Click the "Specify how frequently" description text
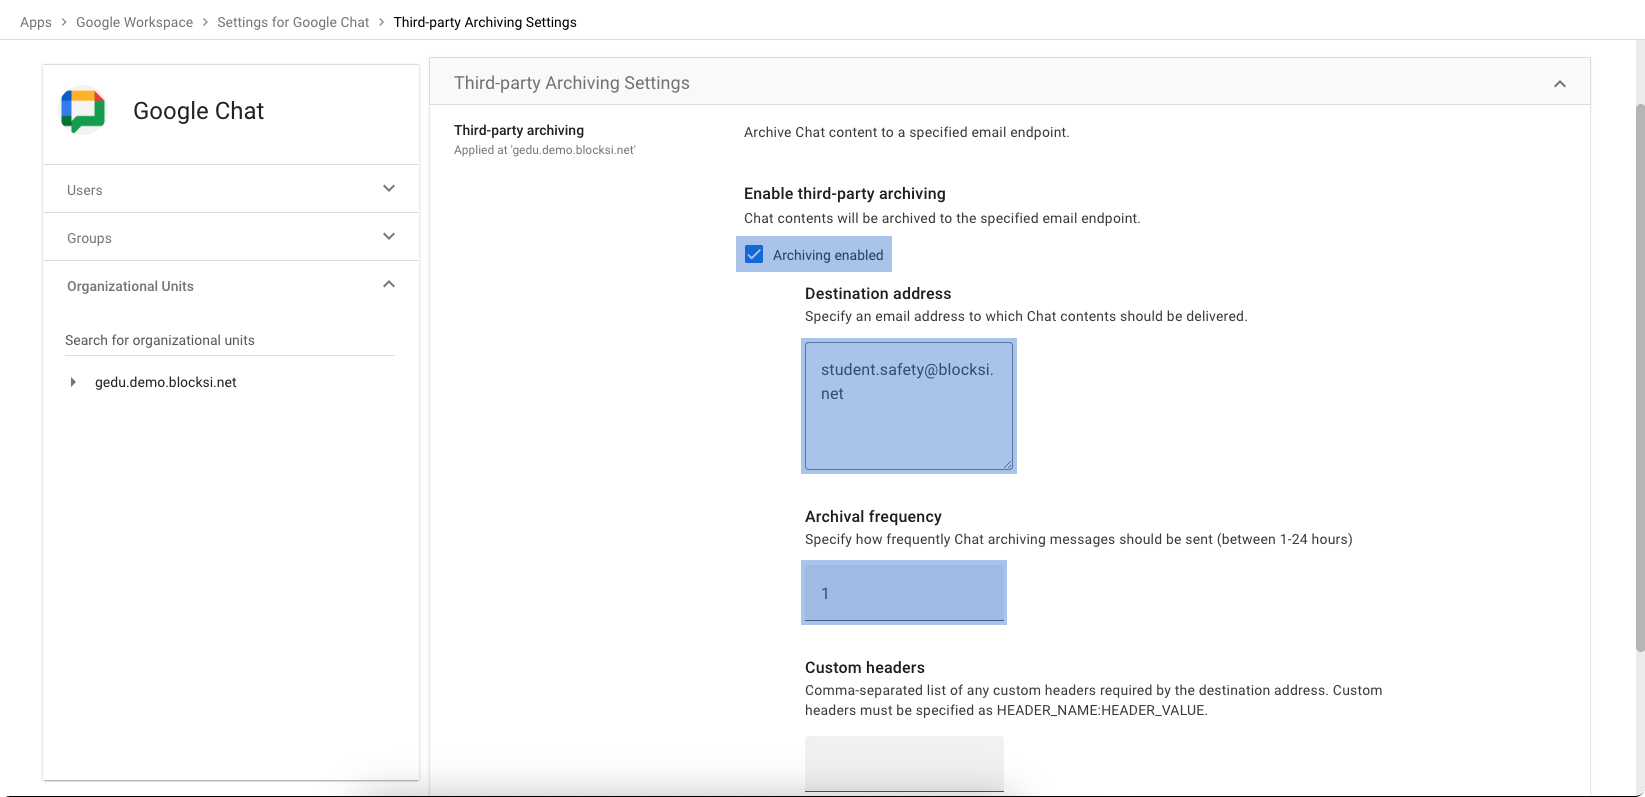The height and width of the screenshot is (797, 1645). [1079, 539]
